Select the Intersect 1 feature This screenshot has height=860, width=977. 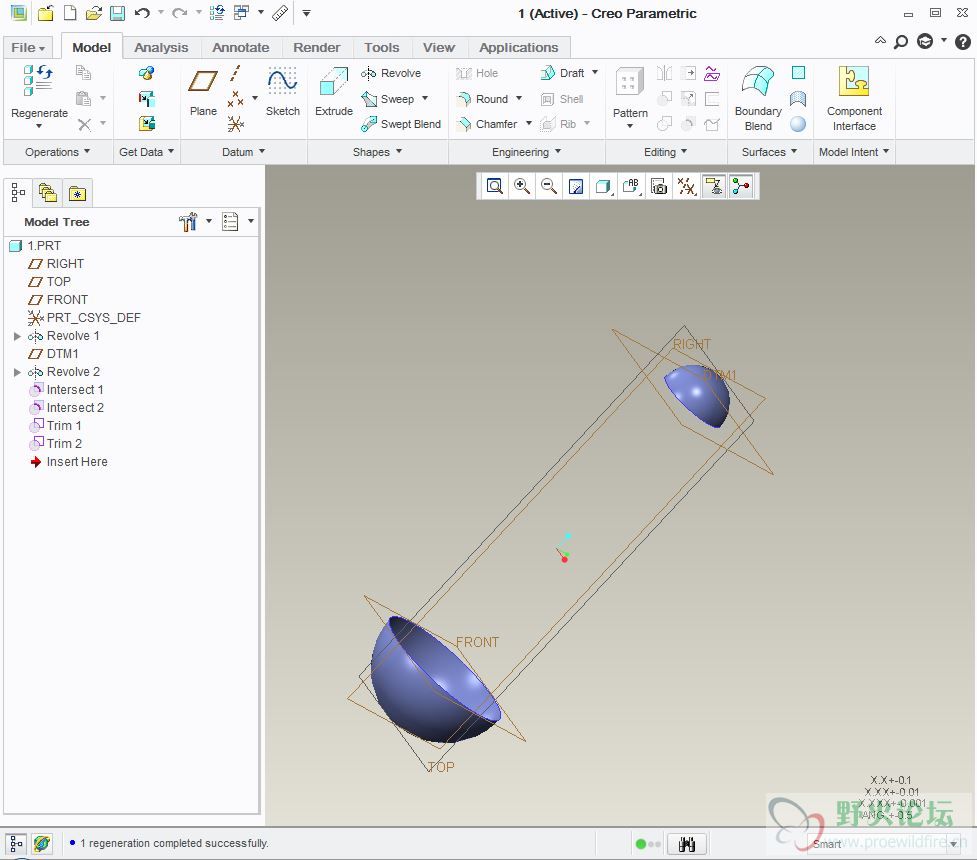tap(66, 390)
